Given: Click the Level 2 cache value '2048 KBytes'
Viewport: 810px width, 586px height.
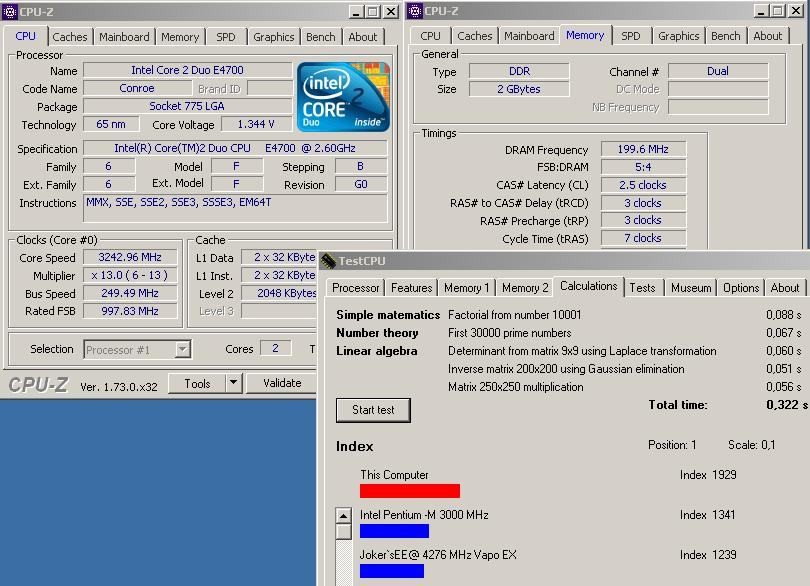Looking at the screenshot, I should click(279, 293).
